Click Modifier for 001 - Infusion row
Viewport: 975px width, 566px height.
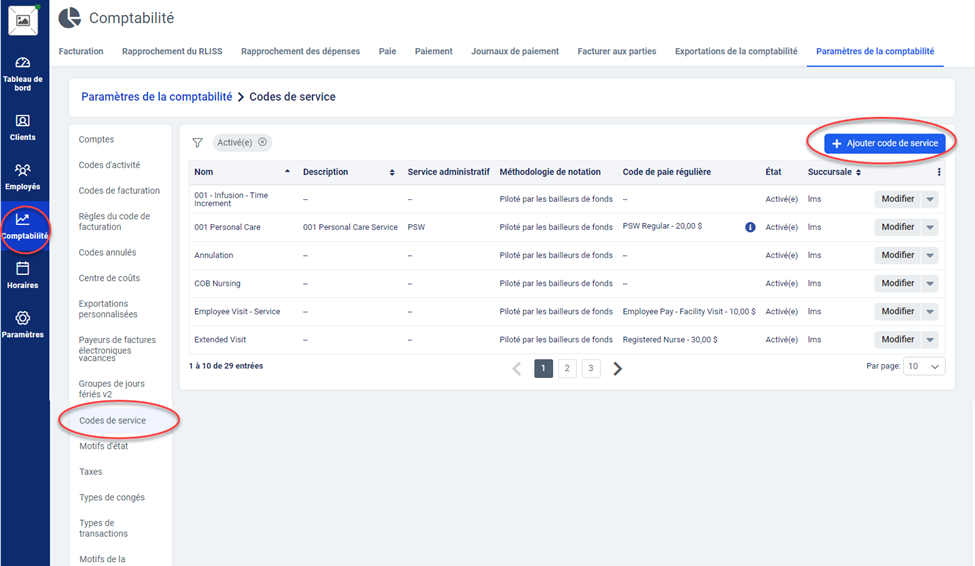coord(898,199)
